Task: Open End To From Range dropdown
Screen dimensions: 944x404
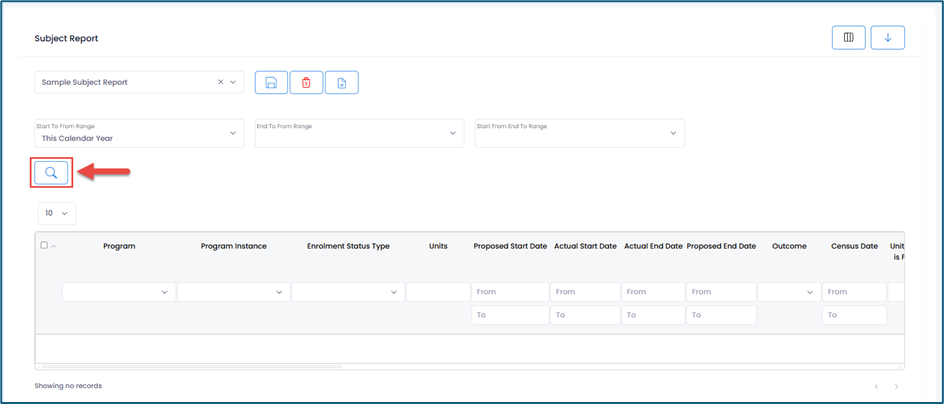Action: pos(453,133)
